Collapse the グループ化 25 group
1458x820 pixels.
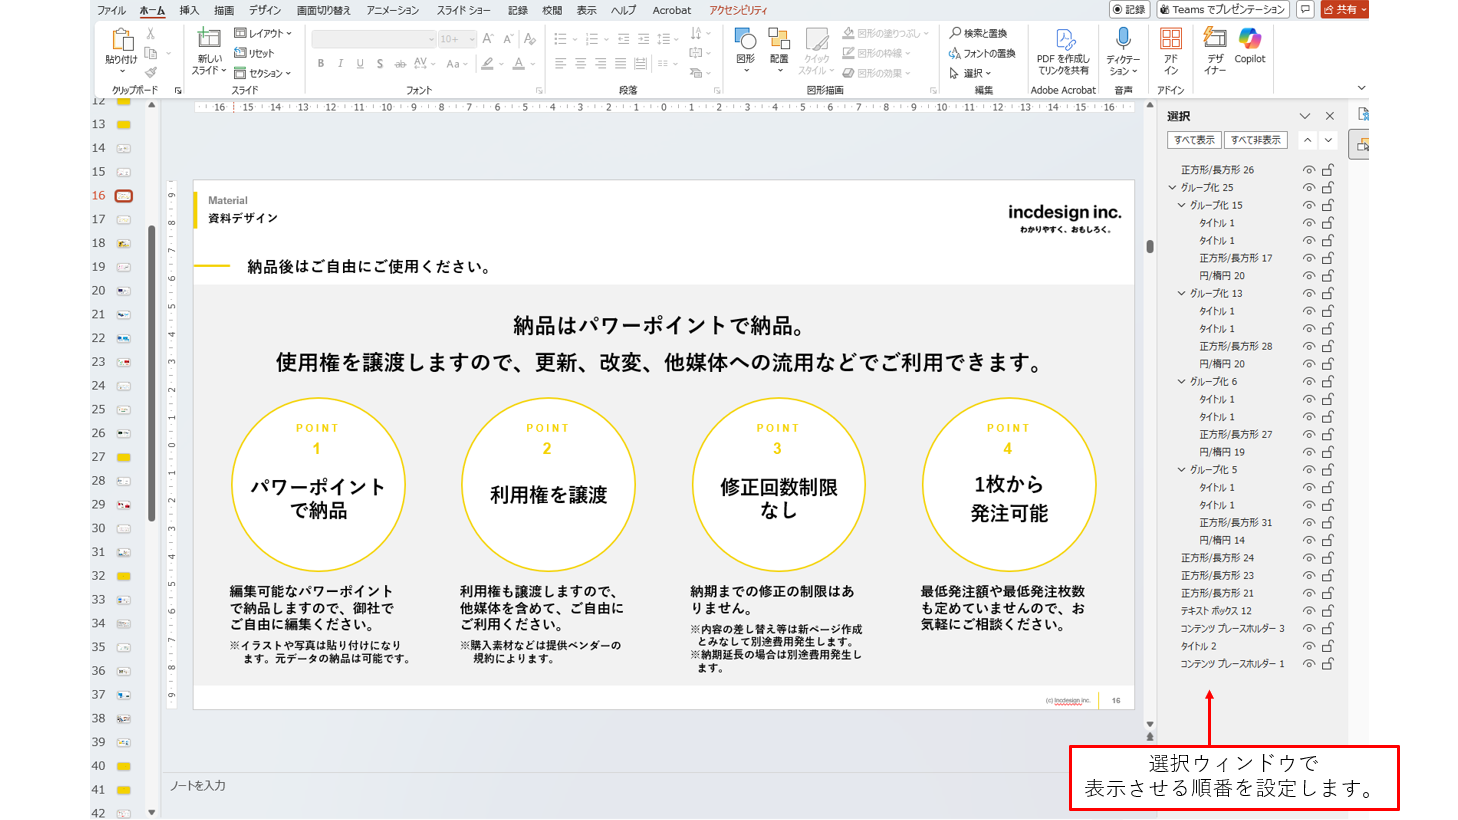pyautogui.click(x=1173, y=188)
